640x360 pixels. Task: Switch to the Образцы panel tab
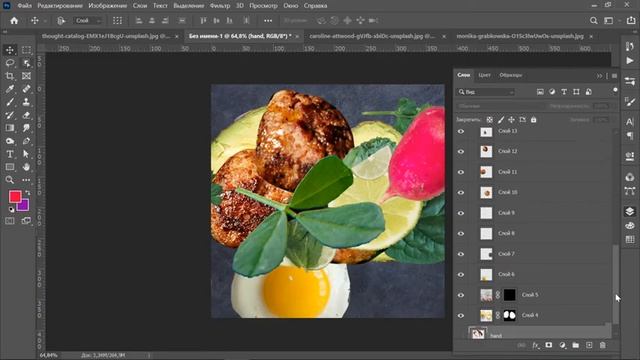click(x=510, y=75)
